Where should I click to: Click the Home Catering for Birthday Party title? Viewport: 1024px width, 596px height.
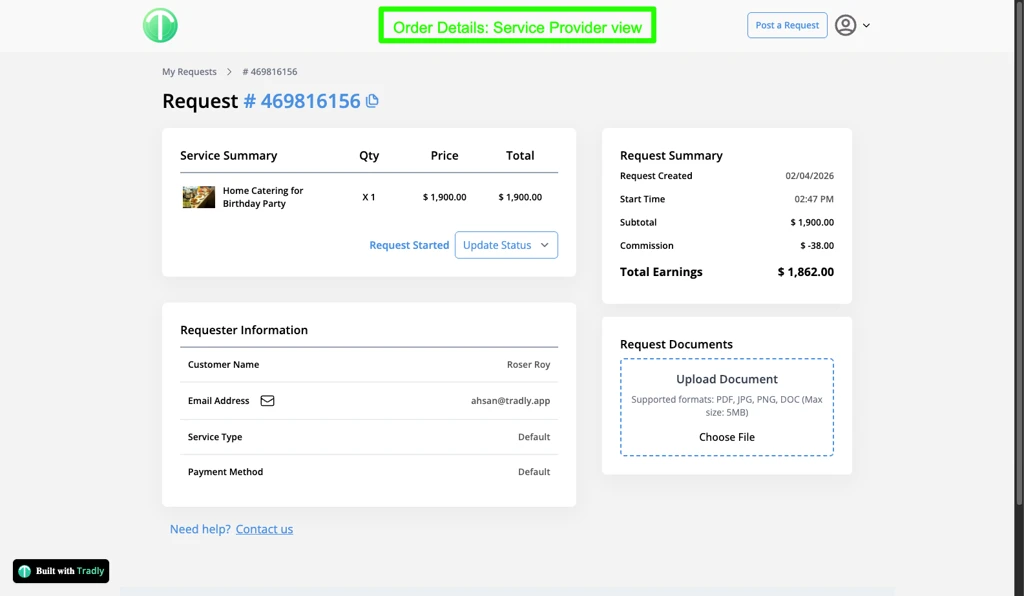click(x=262, y=197)
